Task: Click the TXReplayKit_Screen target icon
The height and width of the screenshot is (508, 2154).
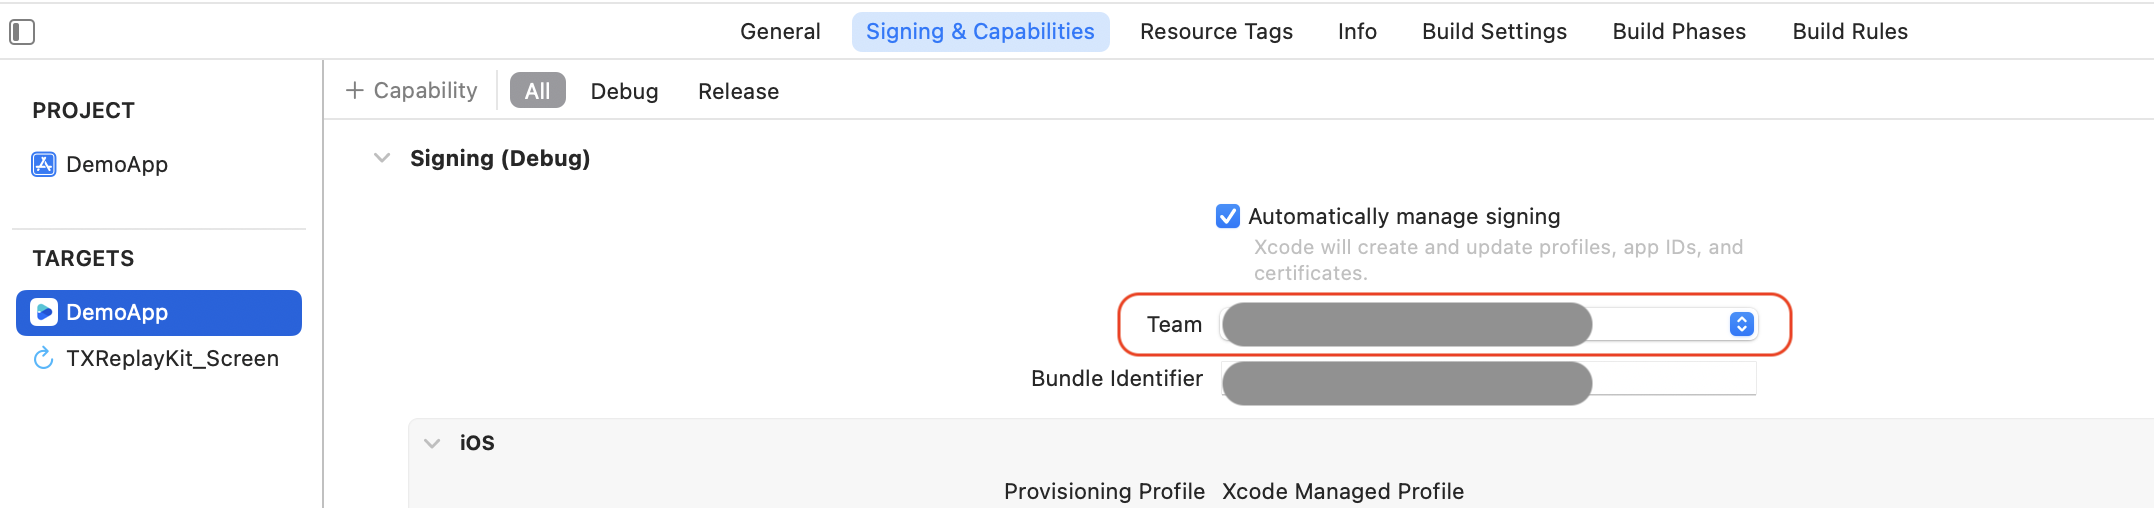Action: [x=43, y=358]
